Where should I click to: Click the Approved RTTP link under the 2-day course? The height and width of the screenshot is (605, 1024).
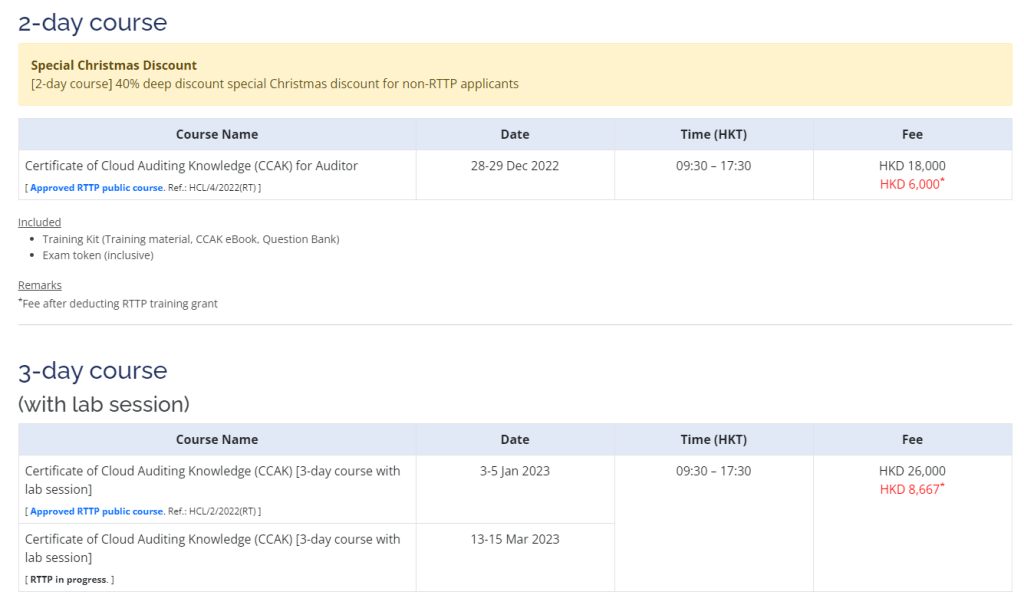[x=97, y=188]
